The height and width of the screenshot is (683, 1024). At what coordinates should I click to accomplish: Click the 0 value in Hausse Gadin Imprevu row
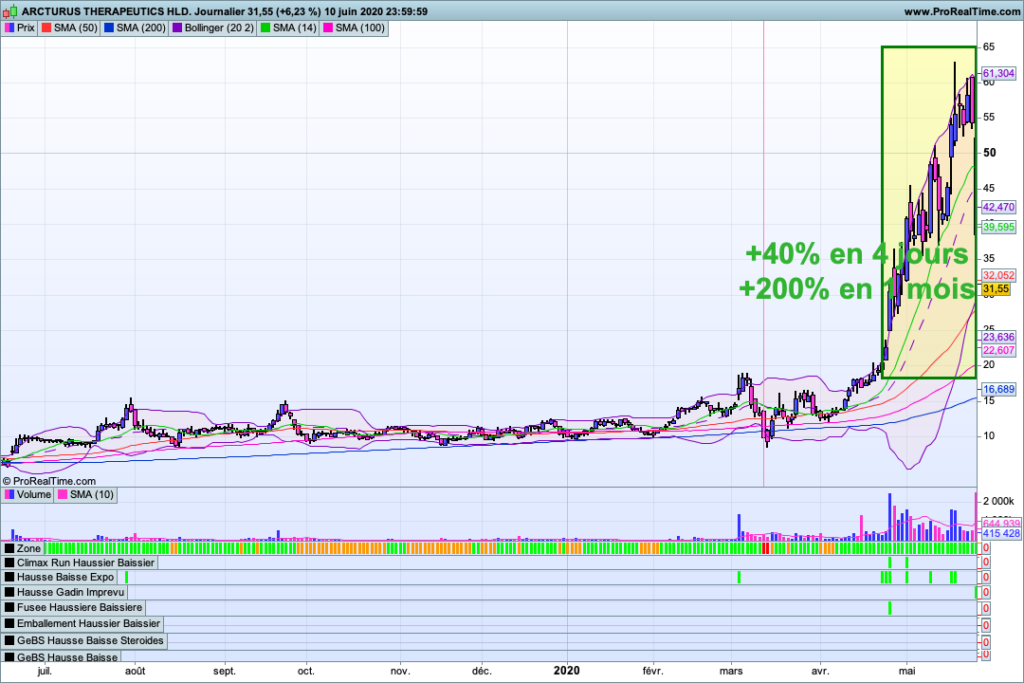point(986,592)
